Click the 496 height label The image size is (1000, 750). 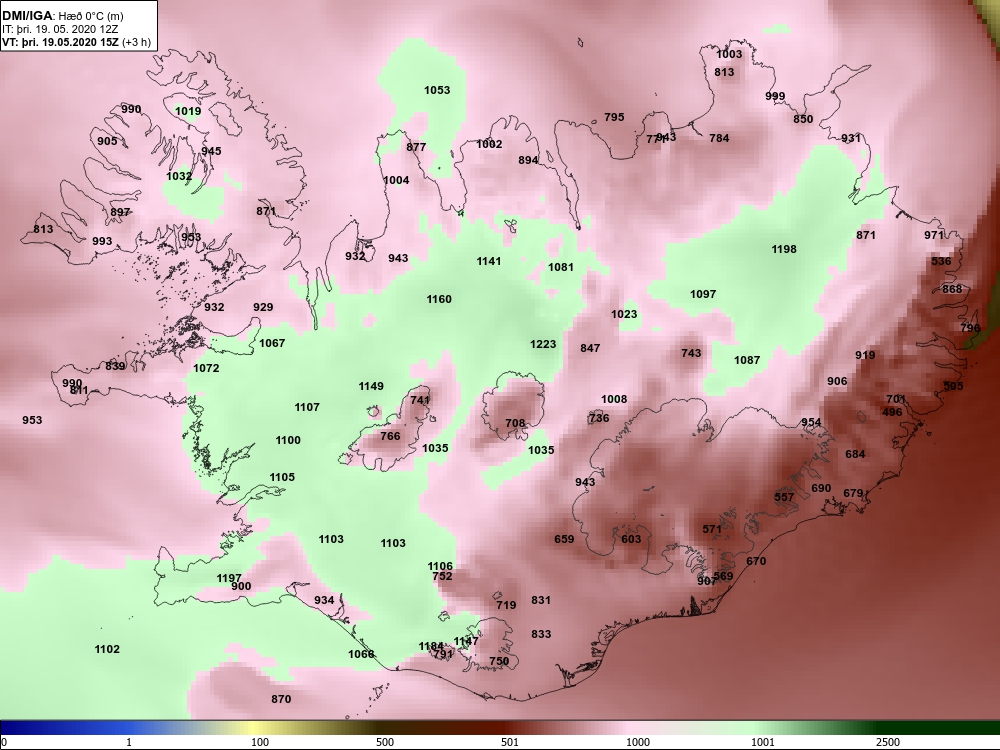(892, 413)
